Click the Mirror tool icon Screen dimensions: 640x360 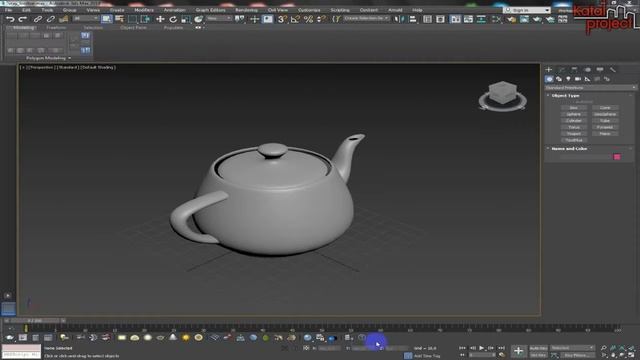click(x=398, y=19)
